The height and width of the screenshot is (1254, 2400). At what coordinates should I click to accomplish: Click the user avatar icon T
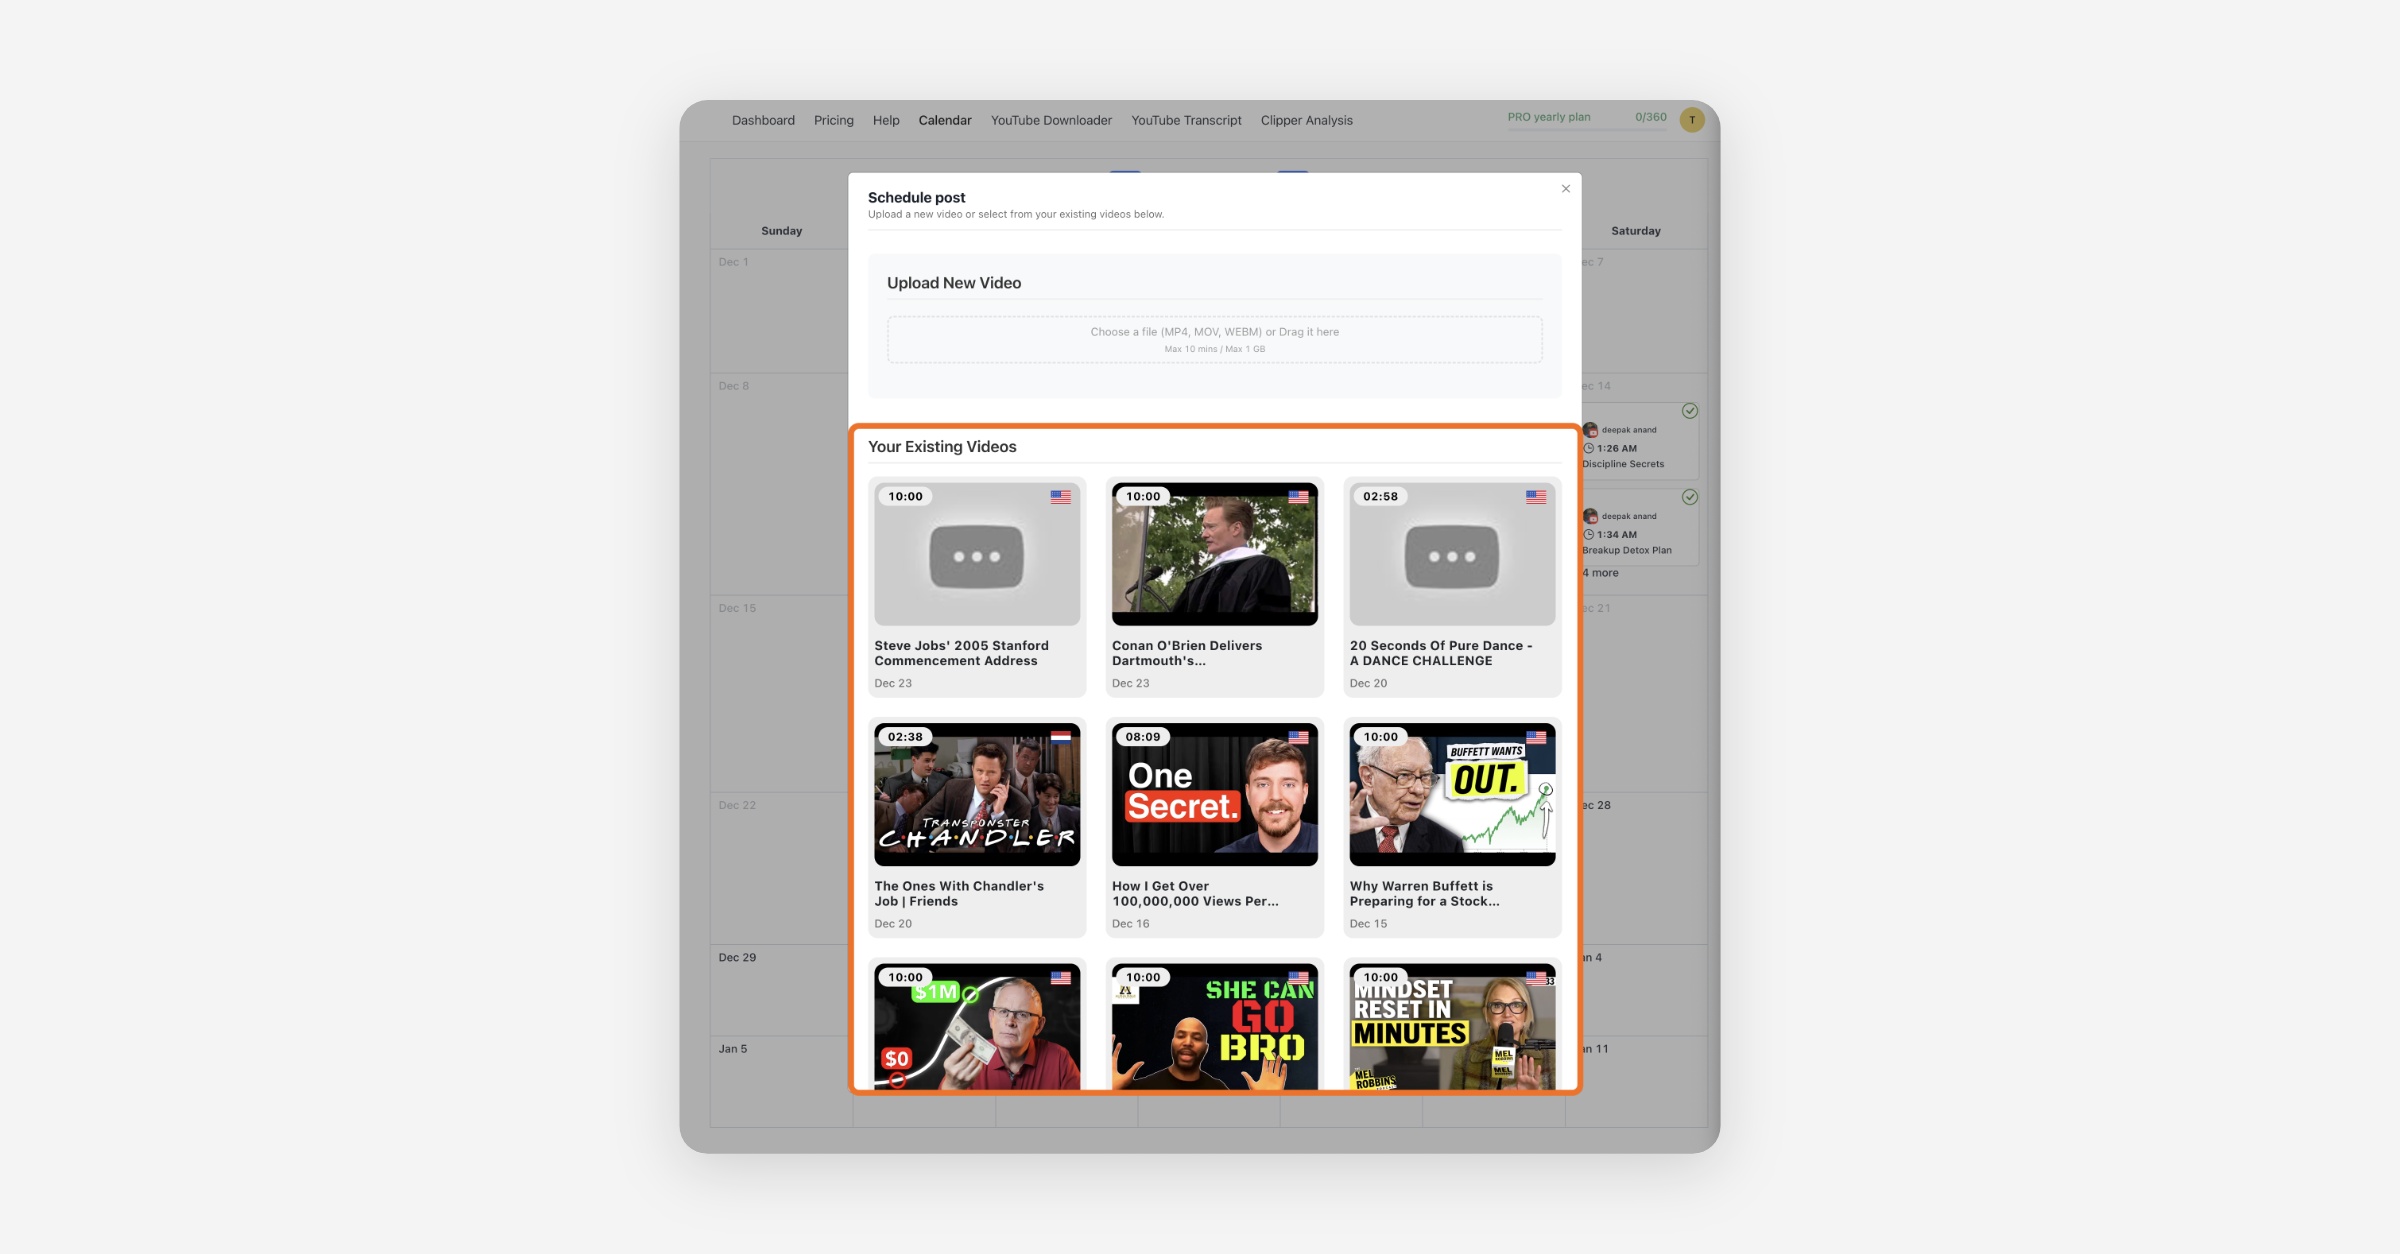pyautogui.click(x=1692, y=120)
